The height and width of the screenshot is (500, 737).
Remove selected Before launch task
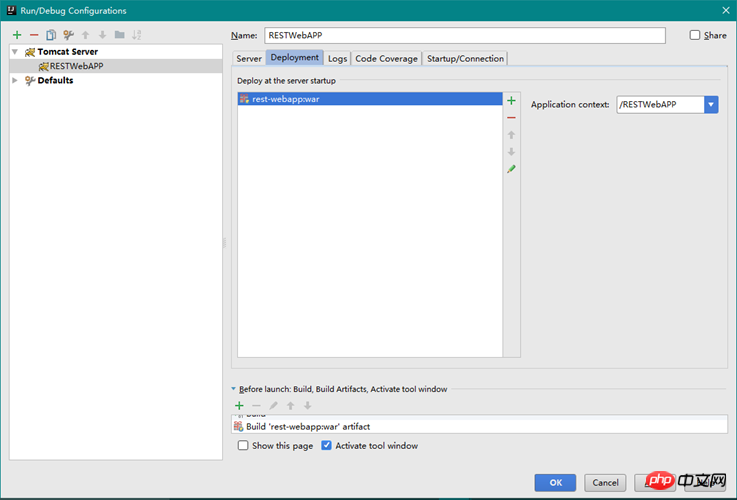click(256, 406)
